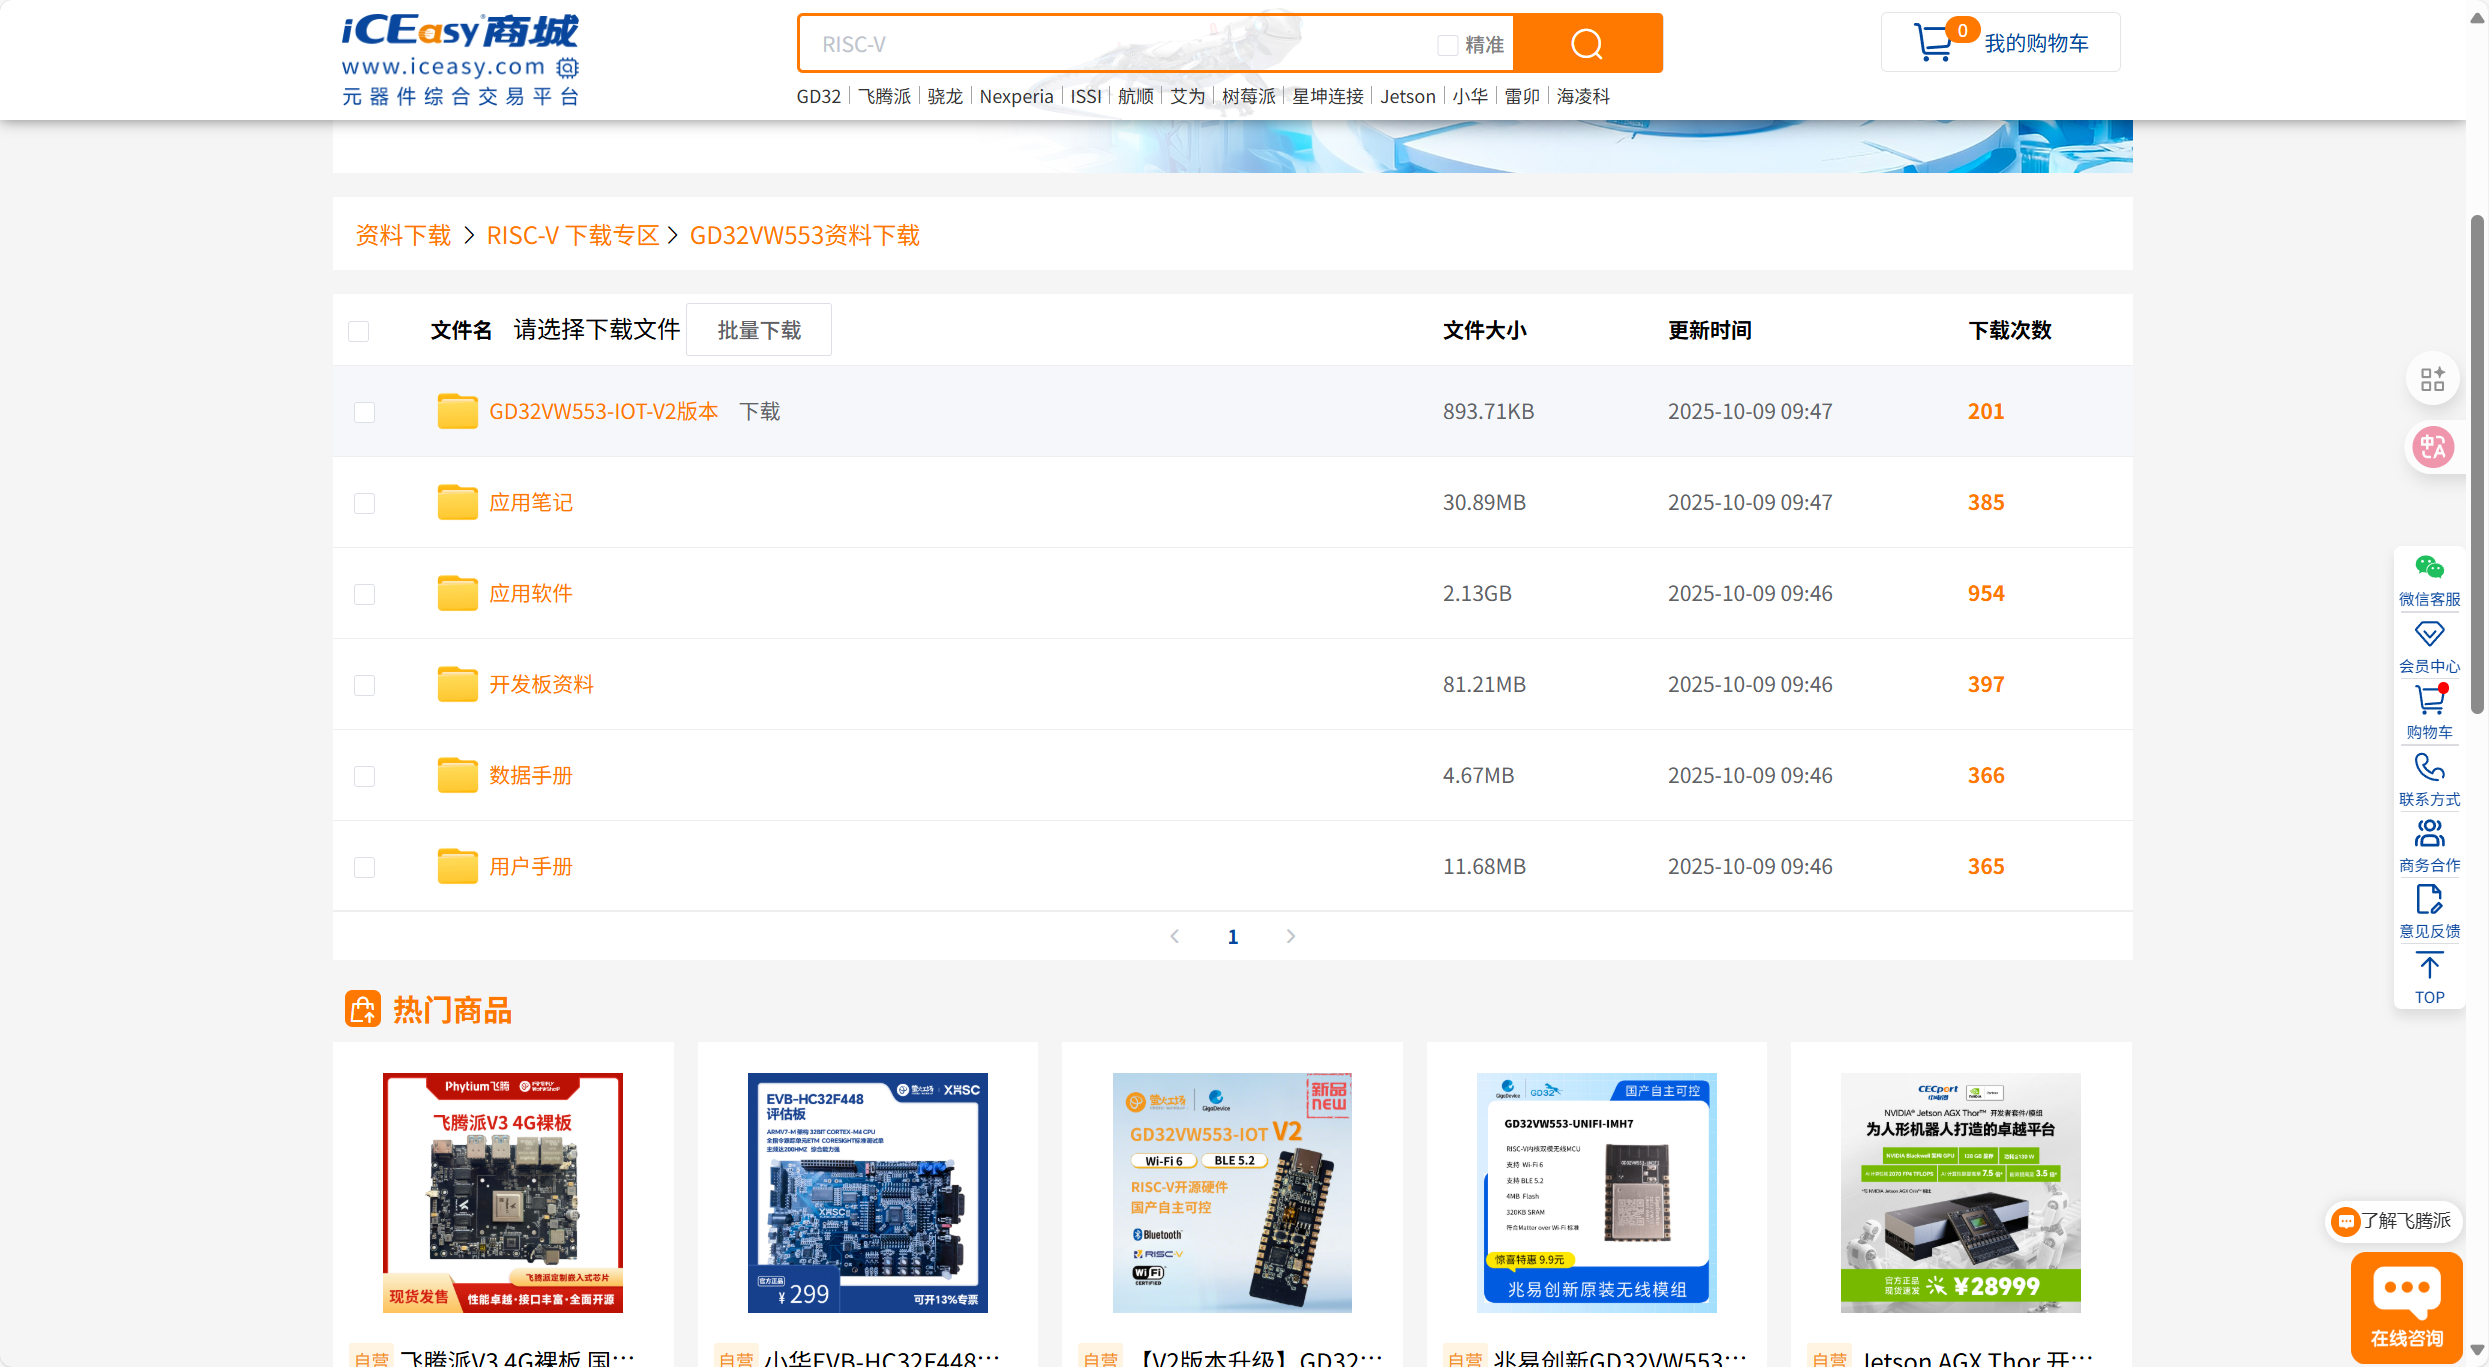Enable the 精准 exact search checkbox
This screenshot has height=1367, width=2489.
point(1447,45)
